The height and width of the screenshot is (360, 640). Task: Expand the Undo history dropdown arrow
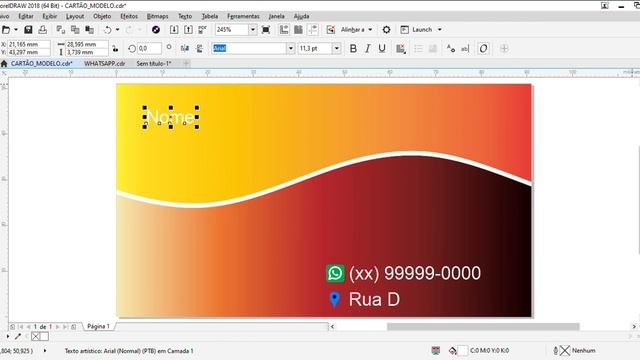pos(118,30)
